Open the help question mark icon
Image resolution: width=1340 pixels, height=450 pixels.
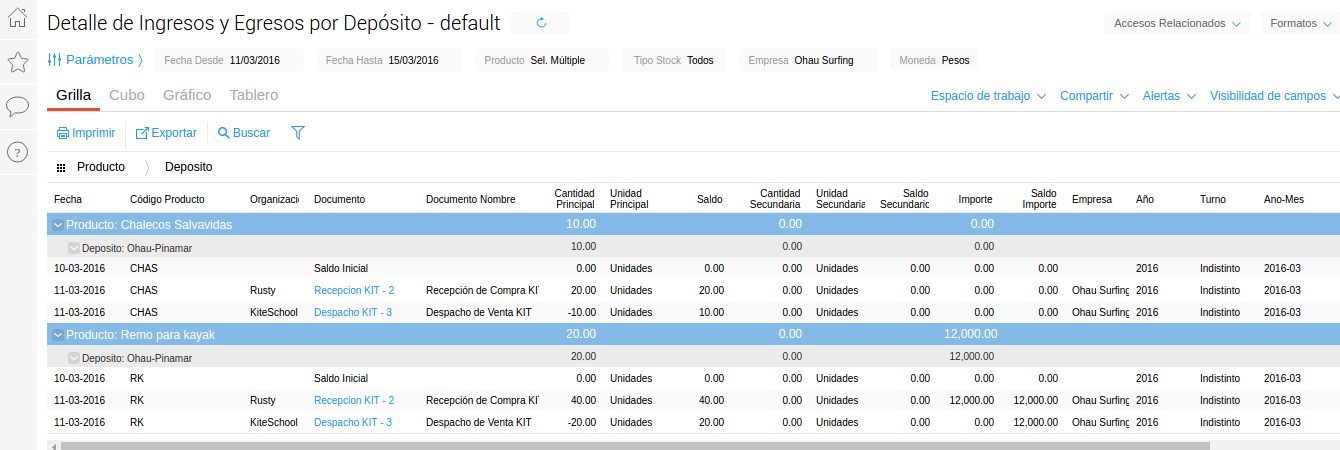pos(17,152)
